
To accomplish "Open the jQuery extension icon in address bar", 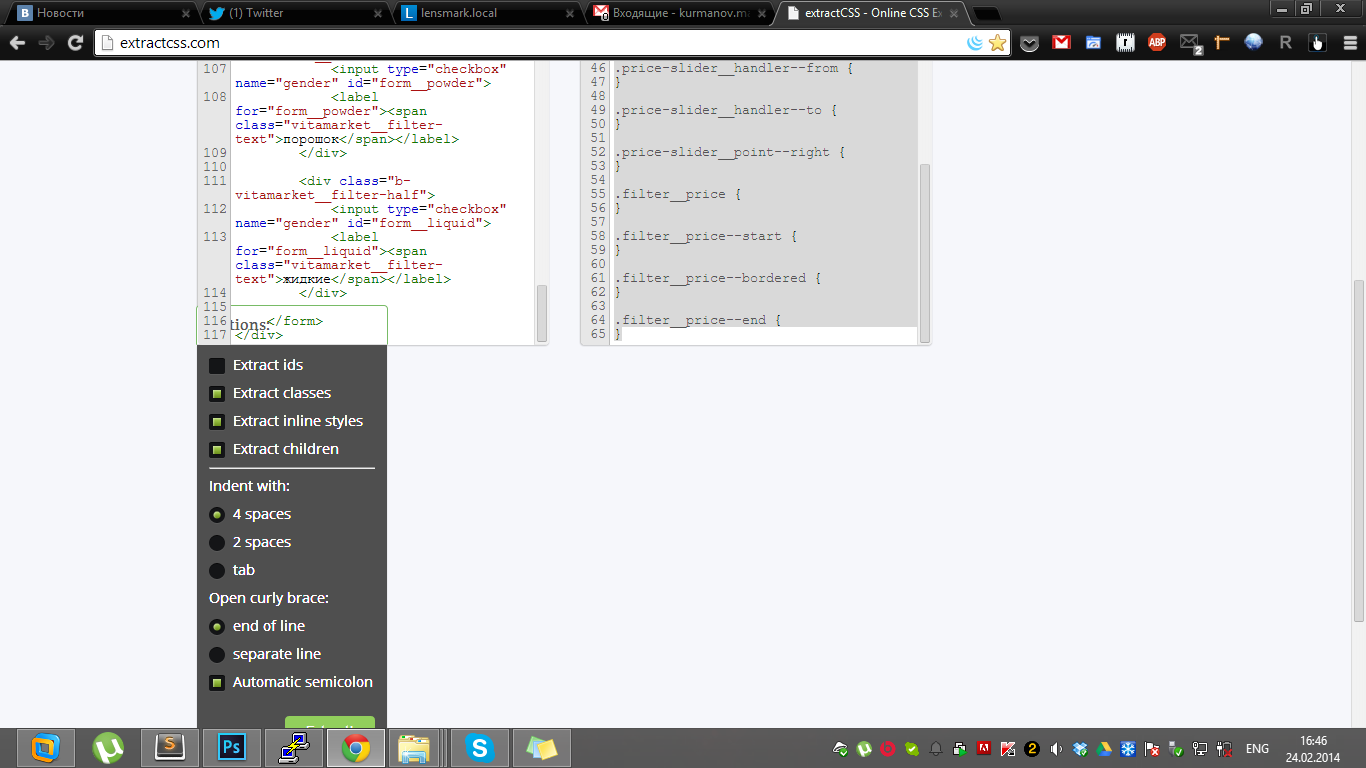I will tap(975, 43).
